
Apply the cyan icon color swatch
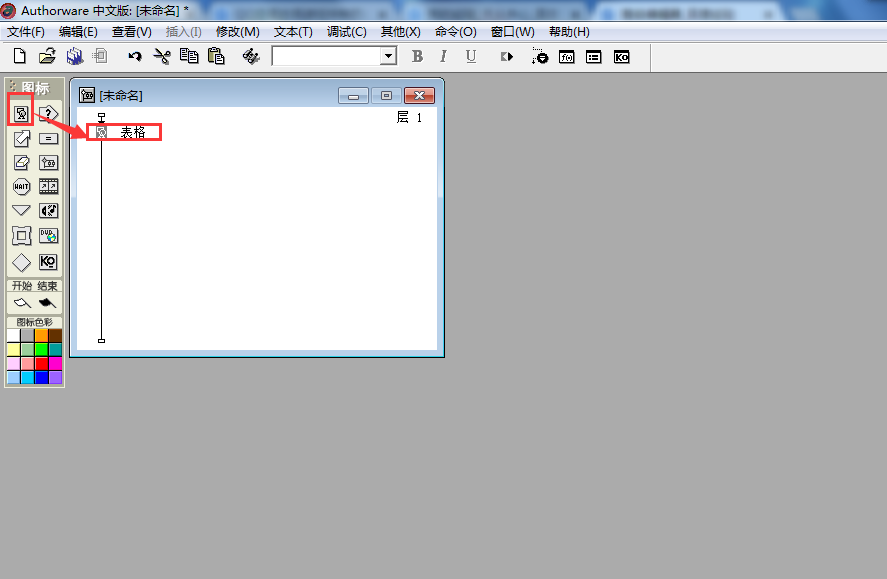(x=27, y=377)
